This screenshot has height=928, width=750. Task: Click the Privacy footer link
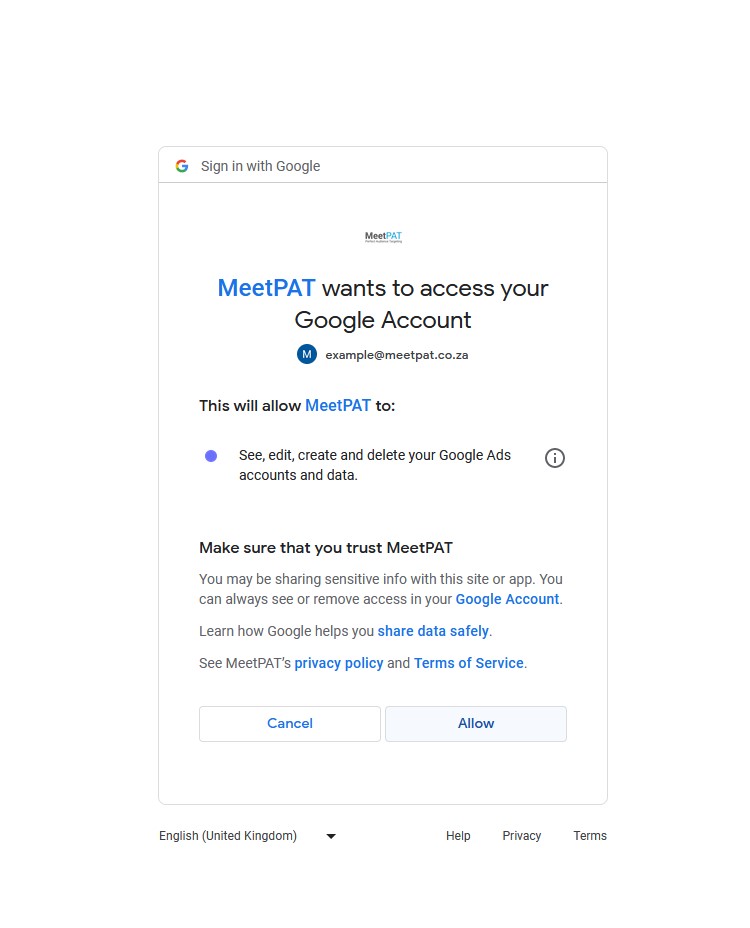tap(522, 836)
